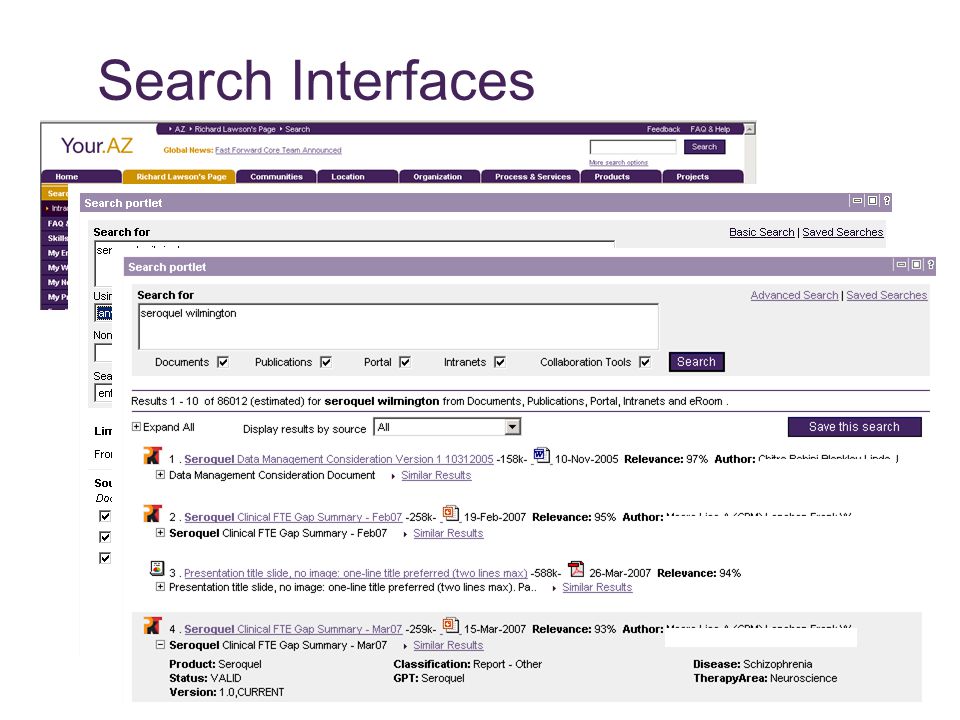Open Seroquel Clinical FTE Gap Summary - Mar07 link

(293, 629)
